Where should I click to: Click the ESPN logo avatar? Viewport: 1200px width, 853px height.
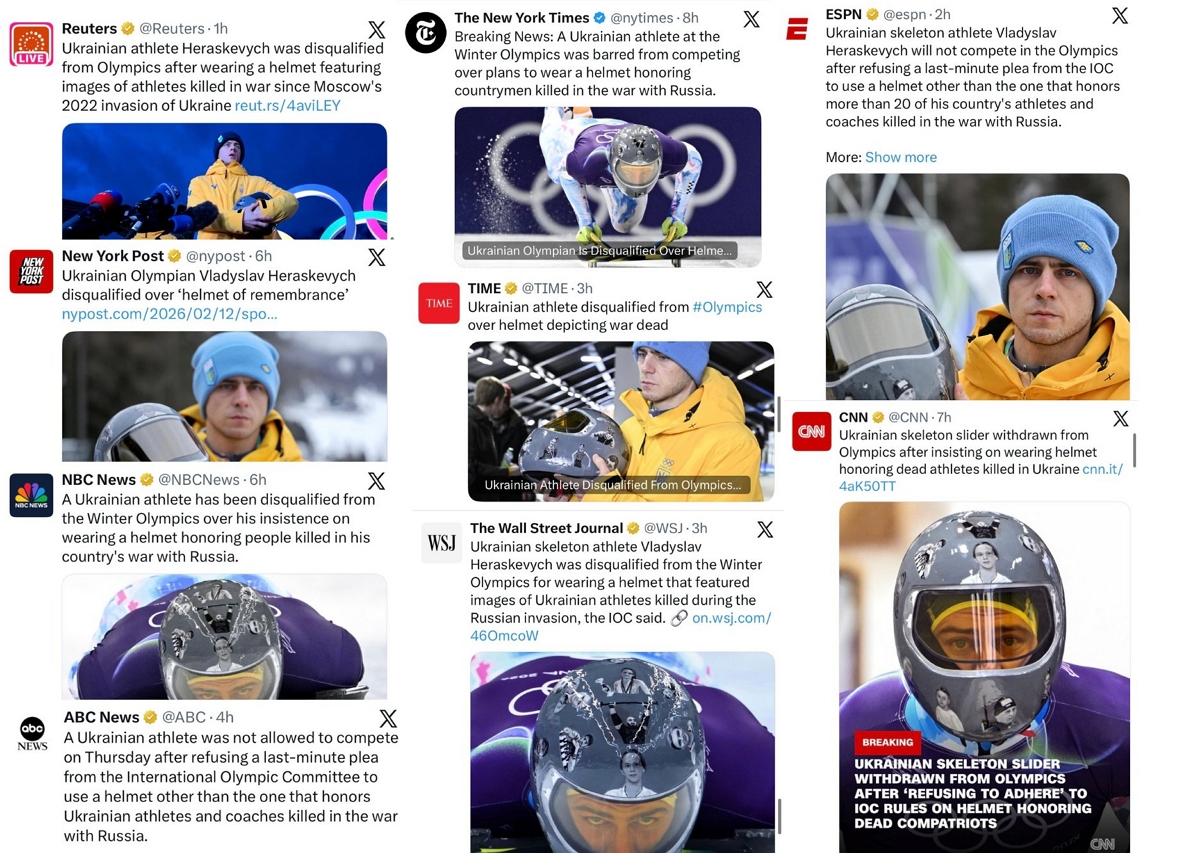797,30
